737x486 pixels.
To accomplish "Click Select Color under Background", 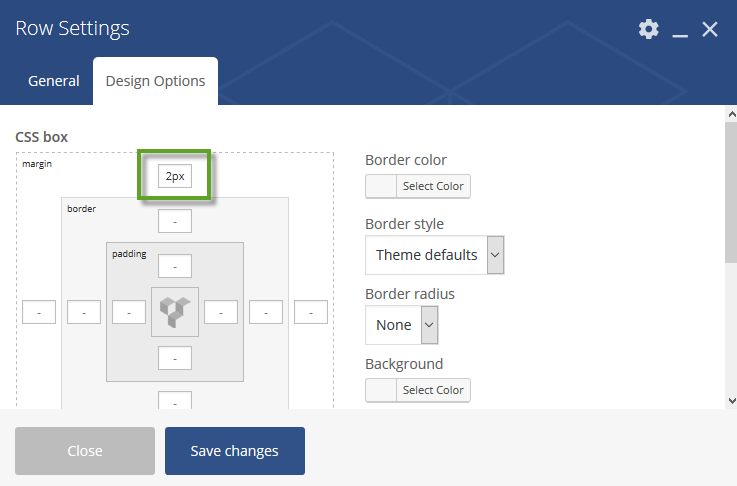I will click(433, 390).
